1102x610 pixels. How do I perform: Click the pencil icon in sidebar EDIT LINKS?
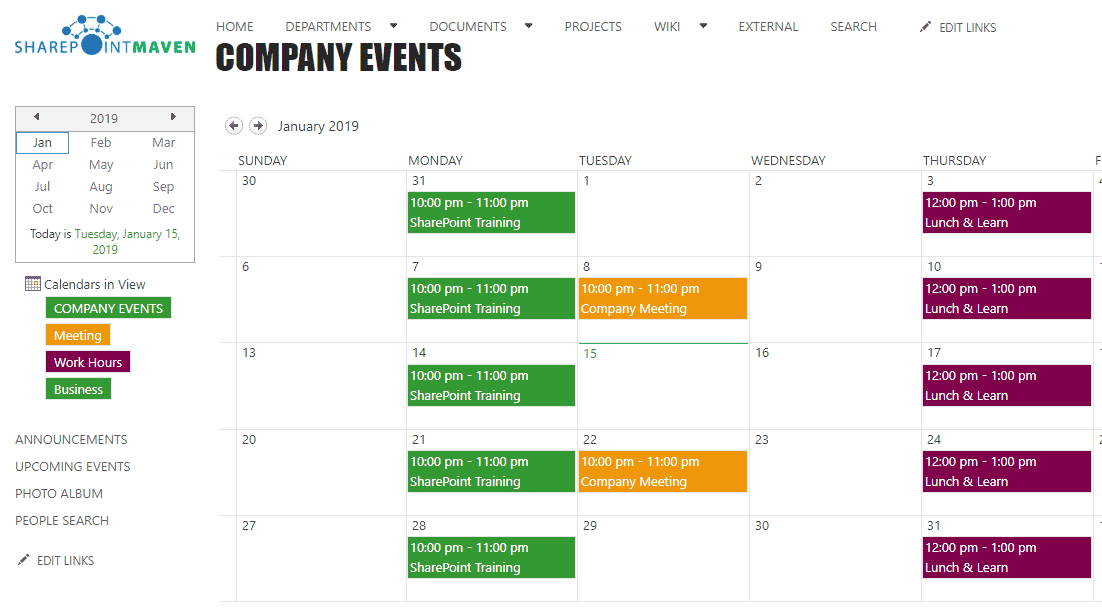click(23, 559)
